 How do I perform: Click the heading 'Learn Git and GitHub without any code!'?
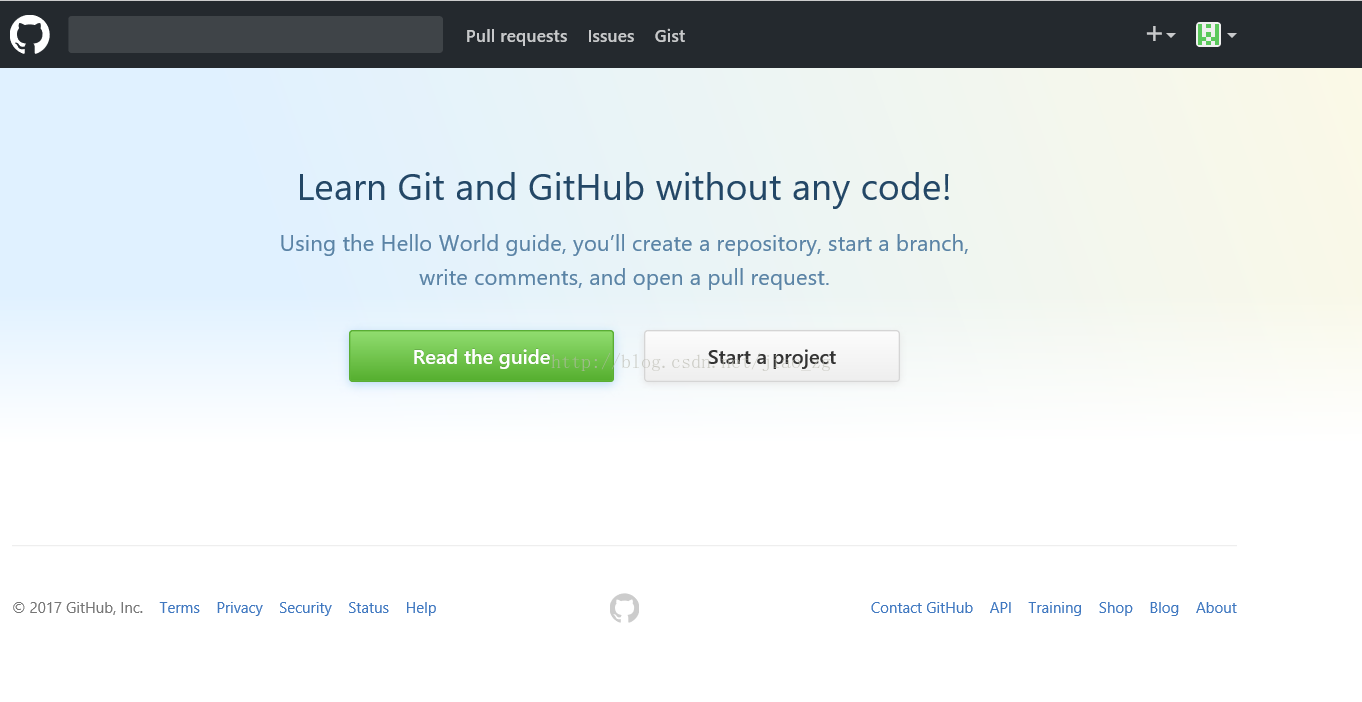pyautogui.click(x=624, y=187)
